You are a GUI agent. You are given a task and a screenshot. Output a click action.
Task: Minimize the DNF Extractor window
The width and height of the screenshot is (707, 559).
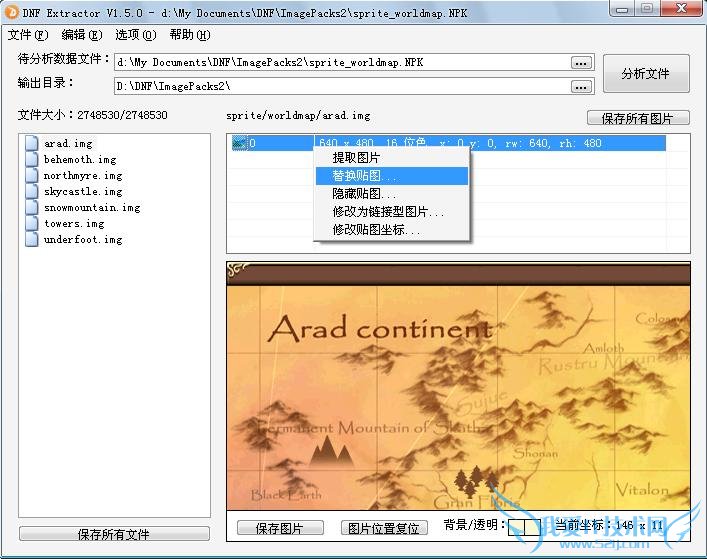[622, 8]
